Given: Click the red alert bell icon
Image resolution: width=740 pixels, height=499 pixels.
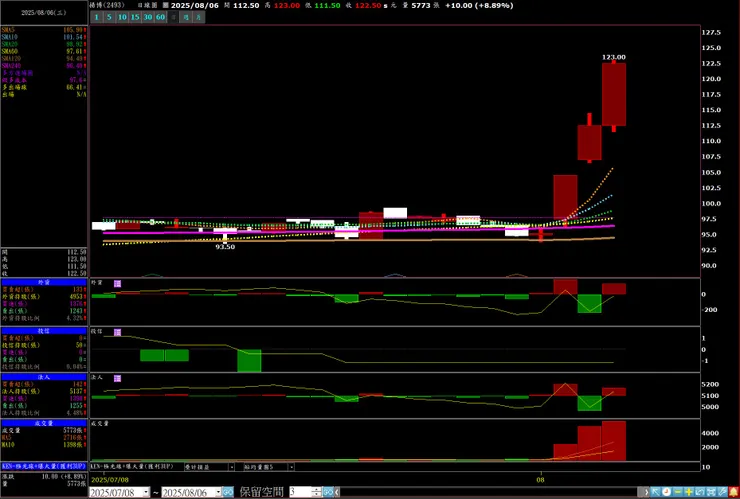Looking at the screenshot, I should (x=734, y=491).
